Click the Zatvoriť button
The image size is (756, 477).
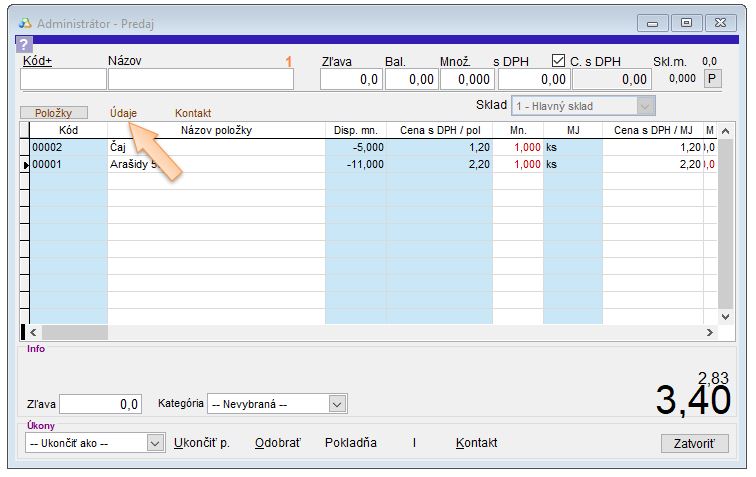[694, 443]
